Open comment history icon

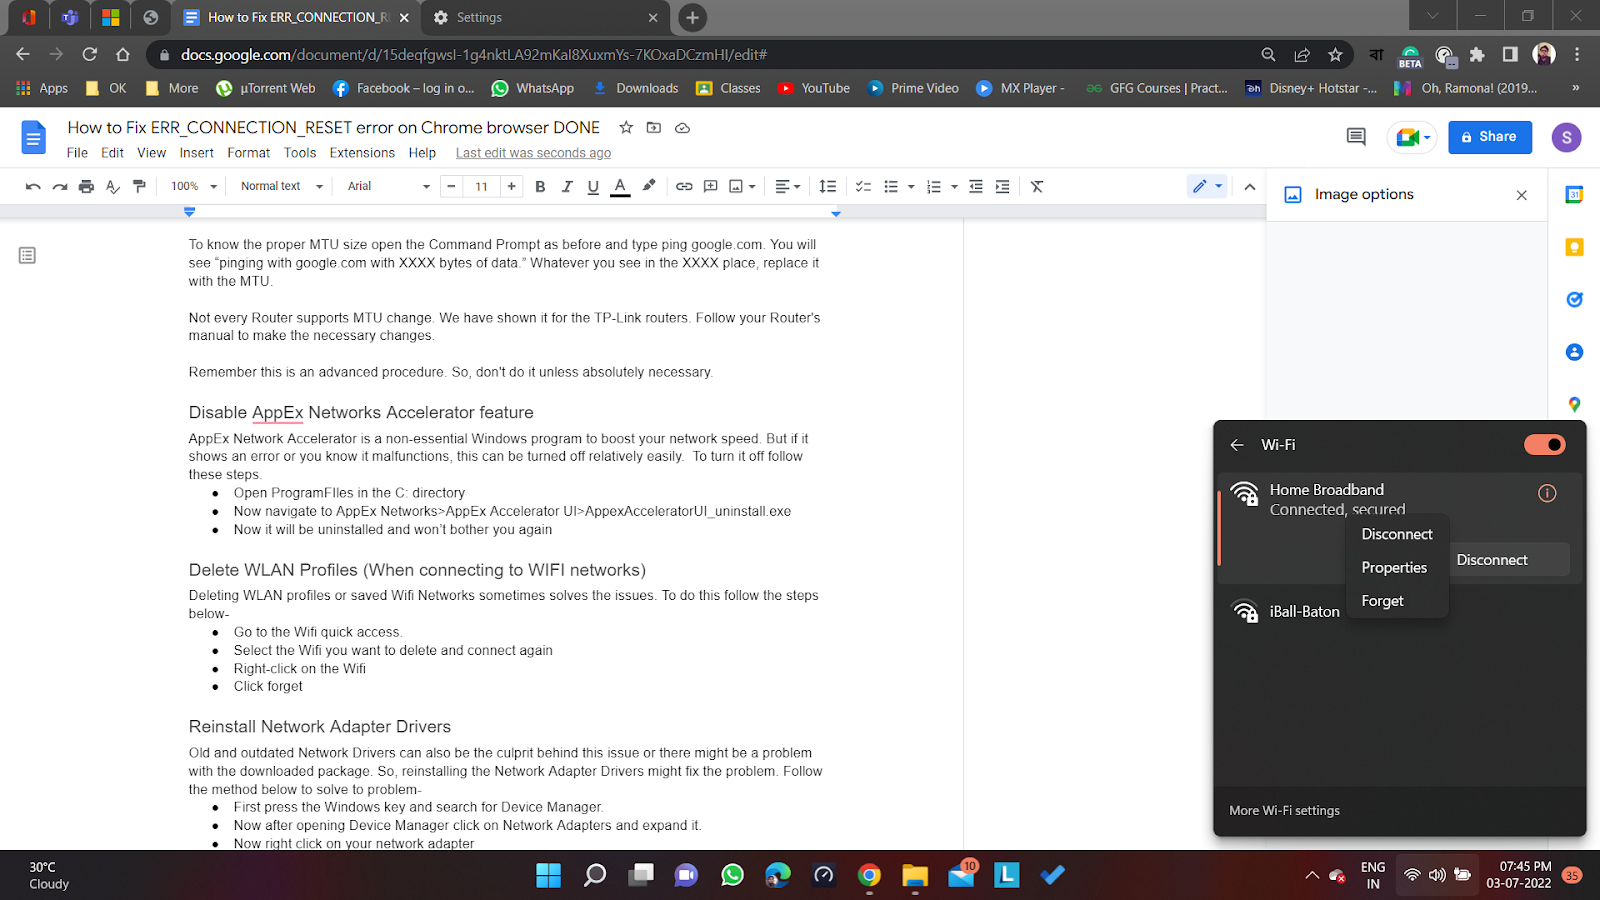click(1356, 137)
